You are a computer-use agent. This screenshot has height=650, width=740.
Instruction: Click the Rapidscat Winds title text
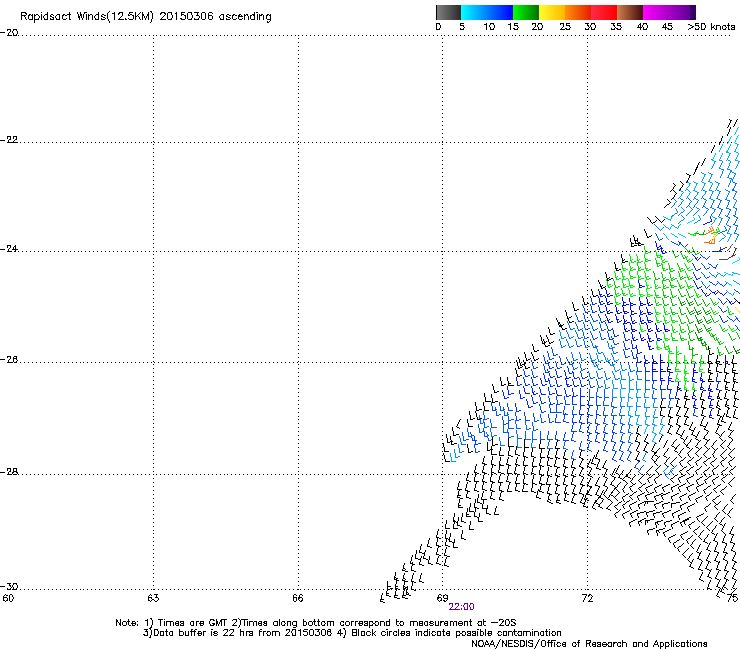point(146,17)
